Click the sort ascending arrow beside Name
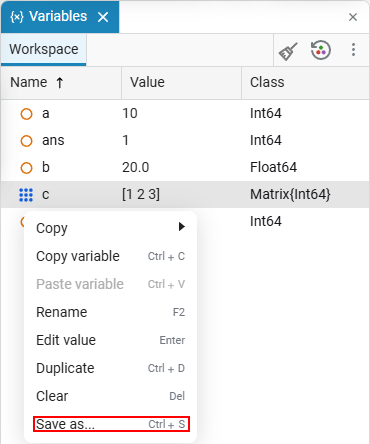 click(x=60, y=83)
